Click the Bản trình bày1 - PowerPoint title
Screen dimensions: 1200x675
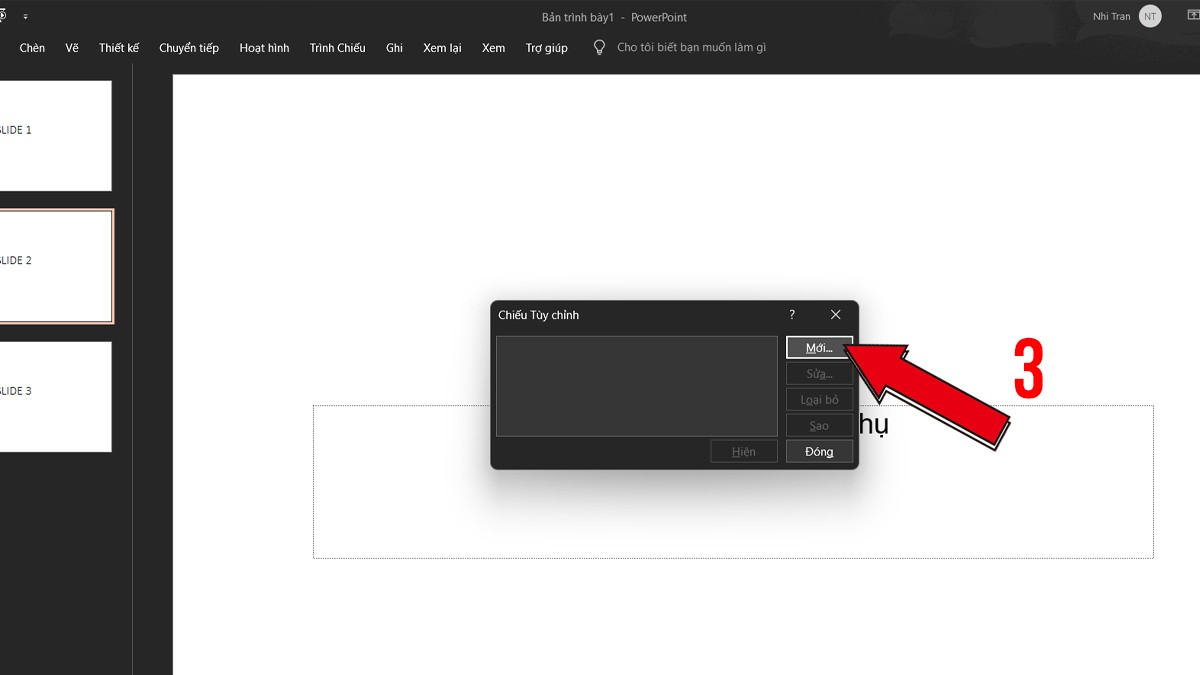point(614,17)
